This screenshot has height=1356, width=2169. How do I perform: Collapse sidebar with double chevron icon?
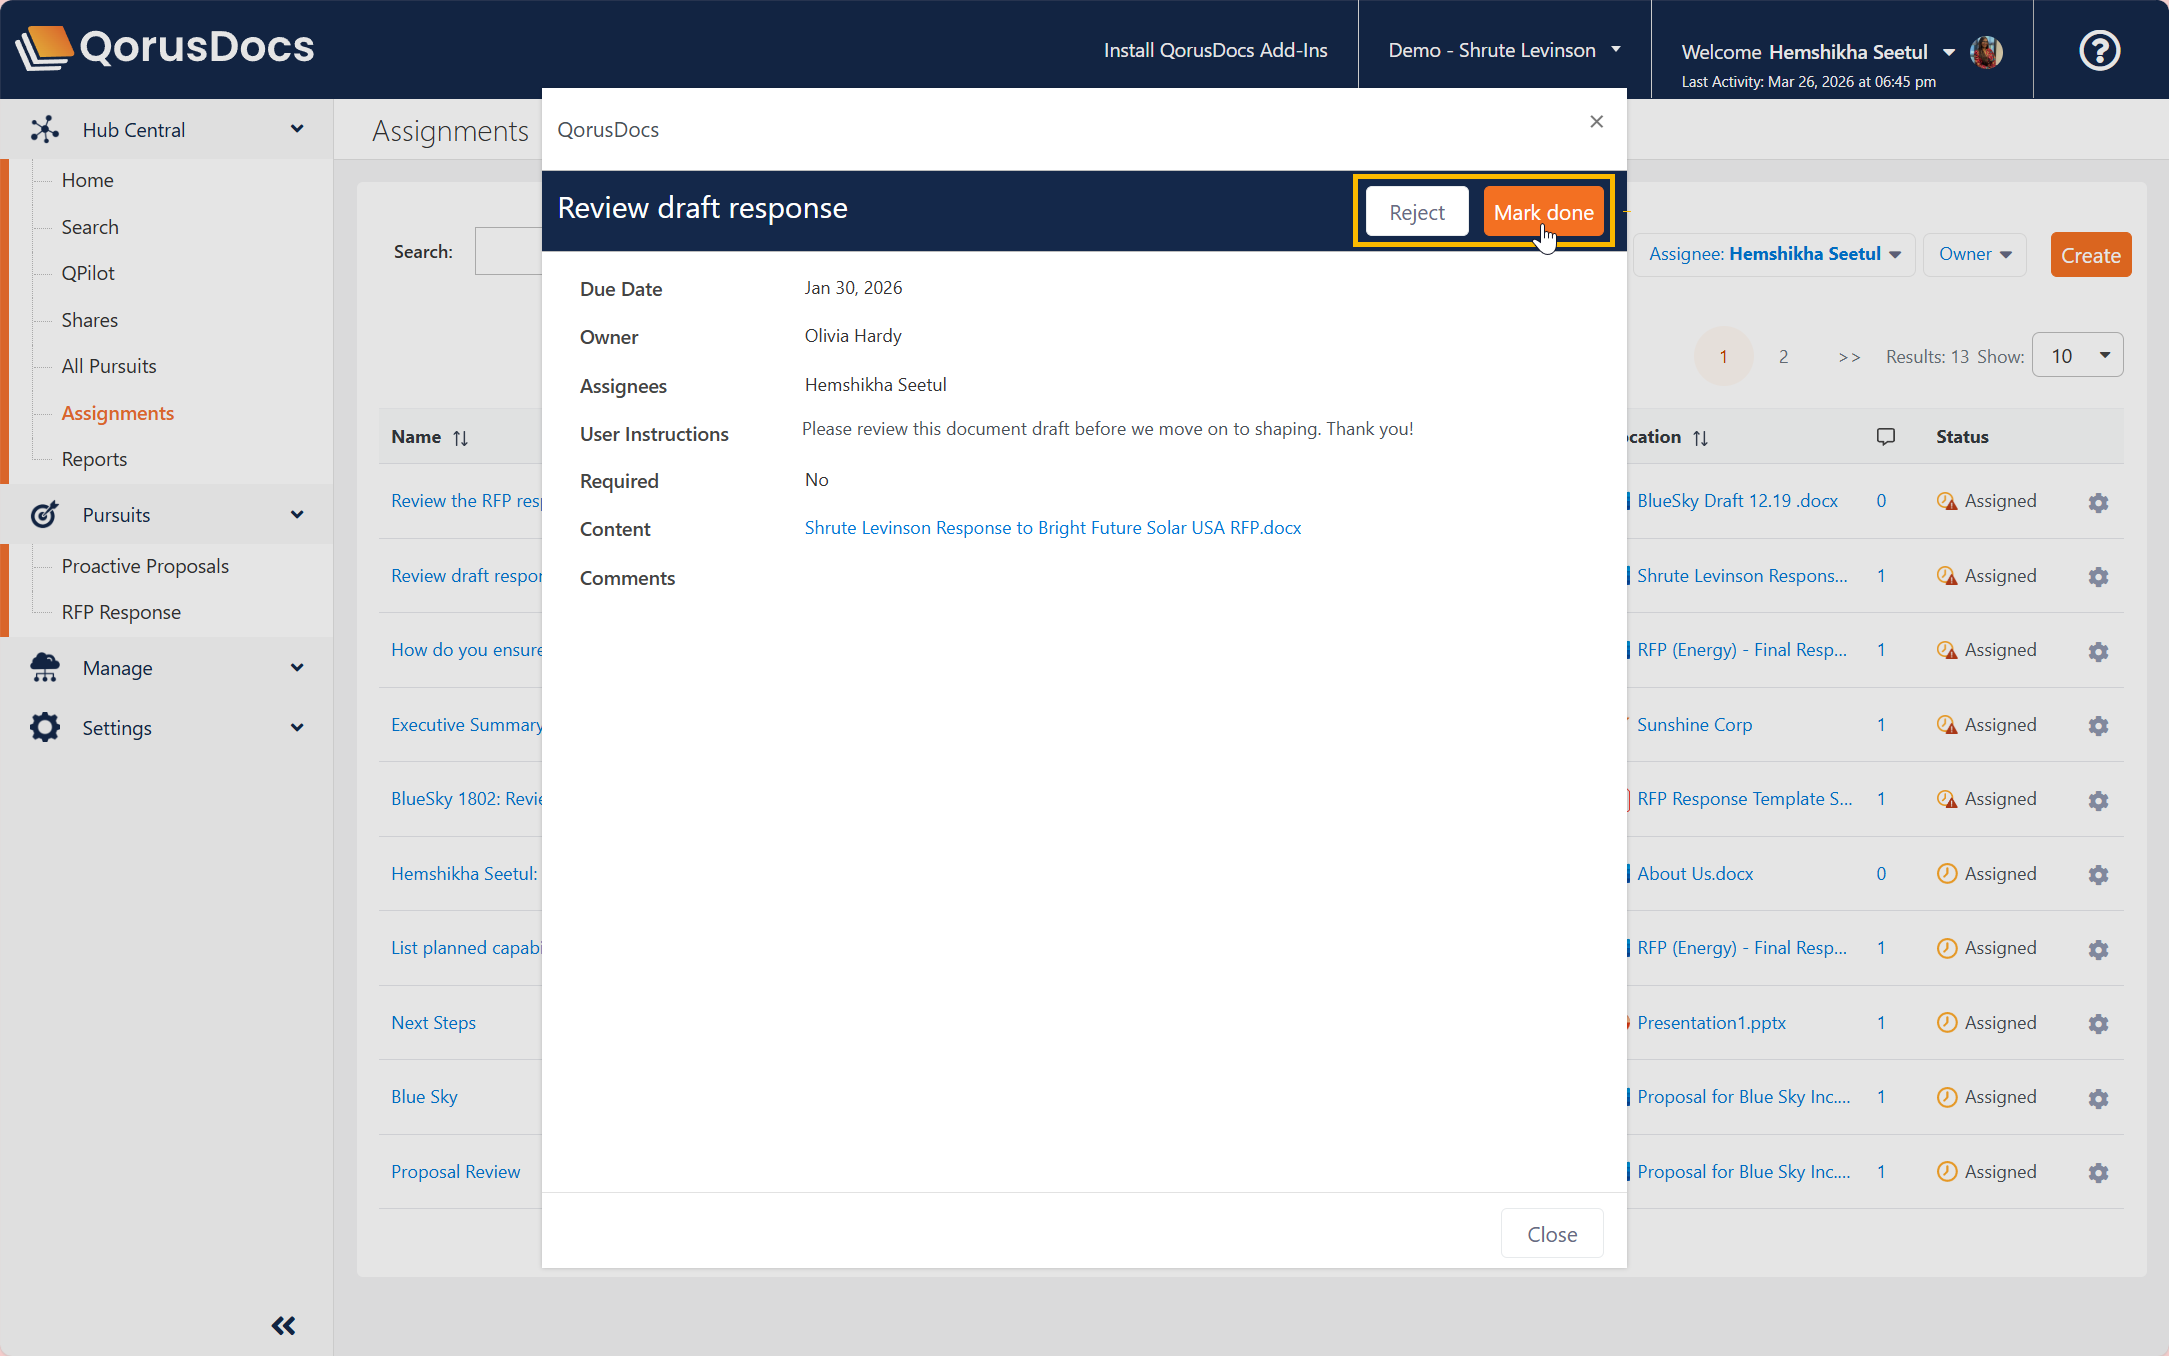tap(283, 1326)
